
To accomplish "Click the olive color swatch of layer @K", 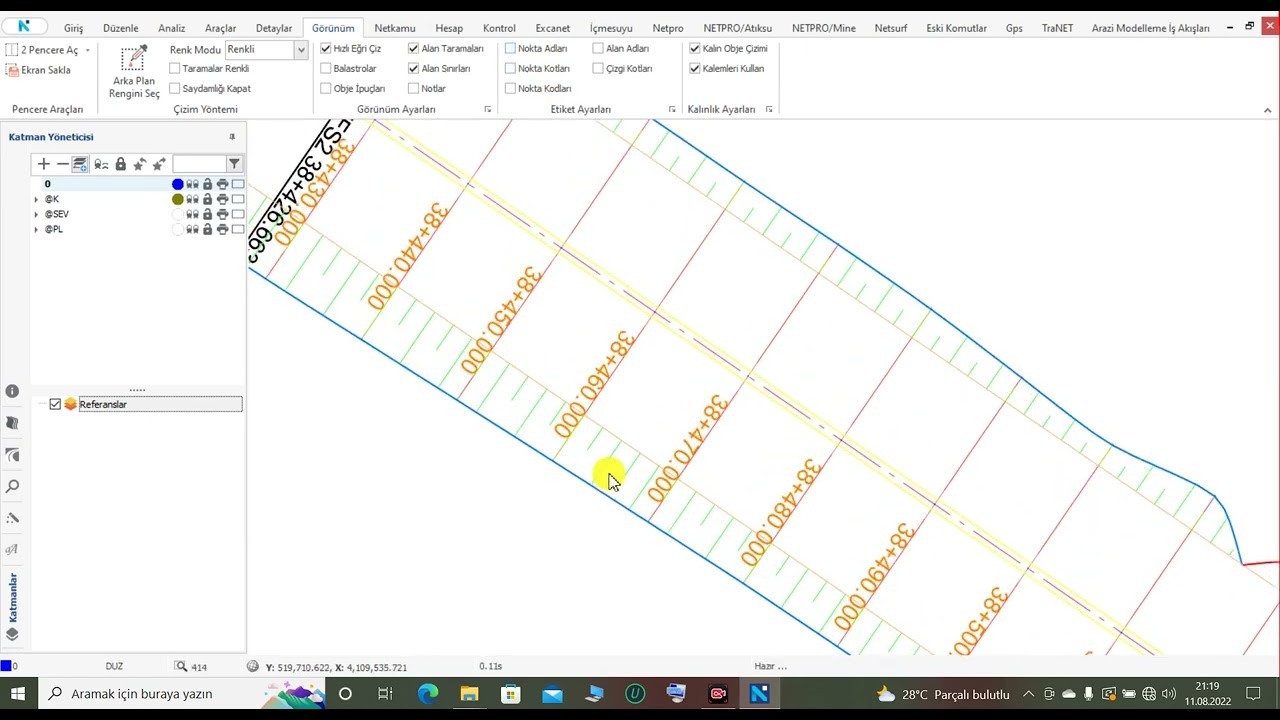I will click(178, 199).
